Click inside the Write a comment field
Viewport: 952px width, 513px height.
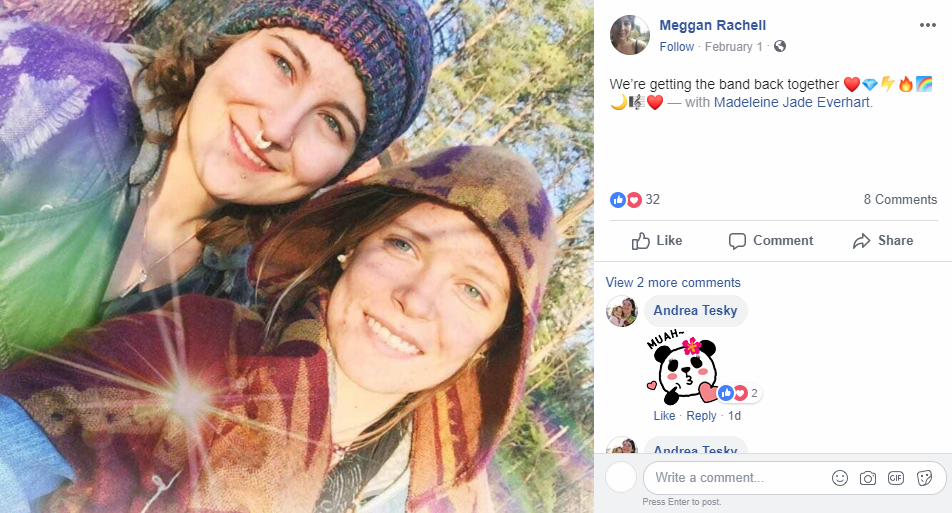point(735,478)
